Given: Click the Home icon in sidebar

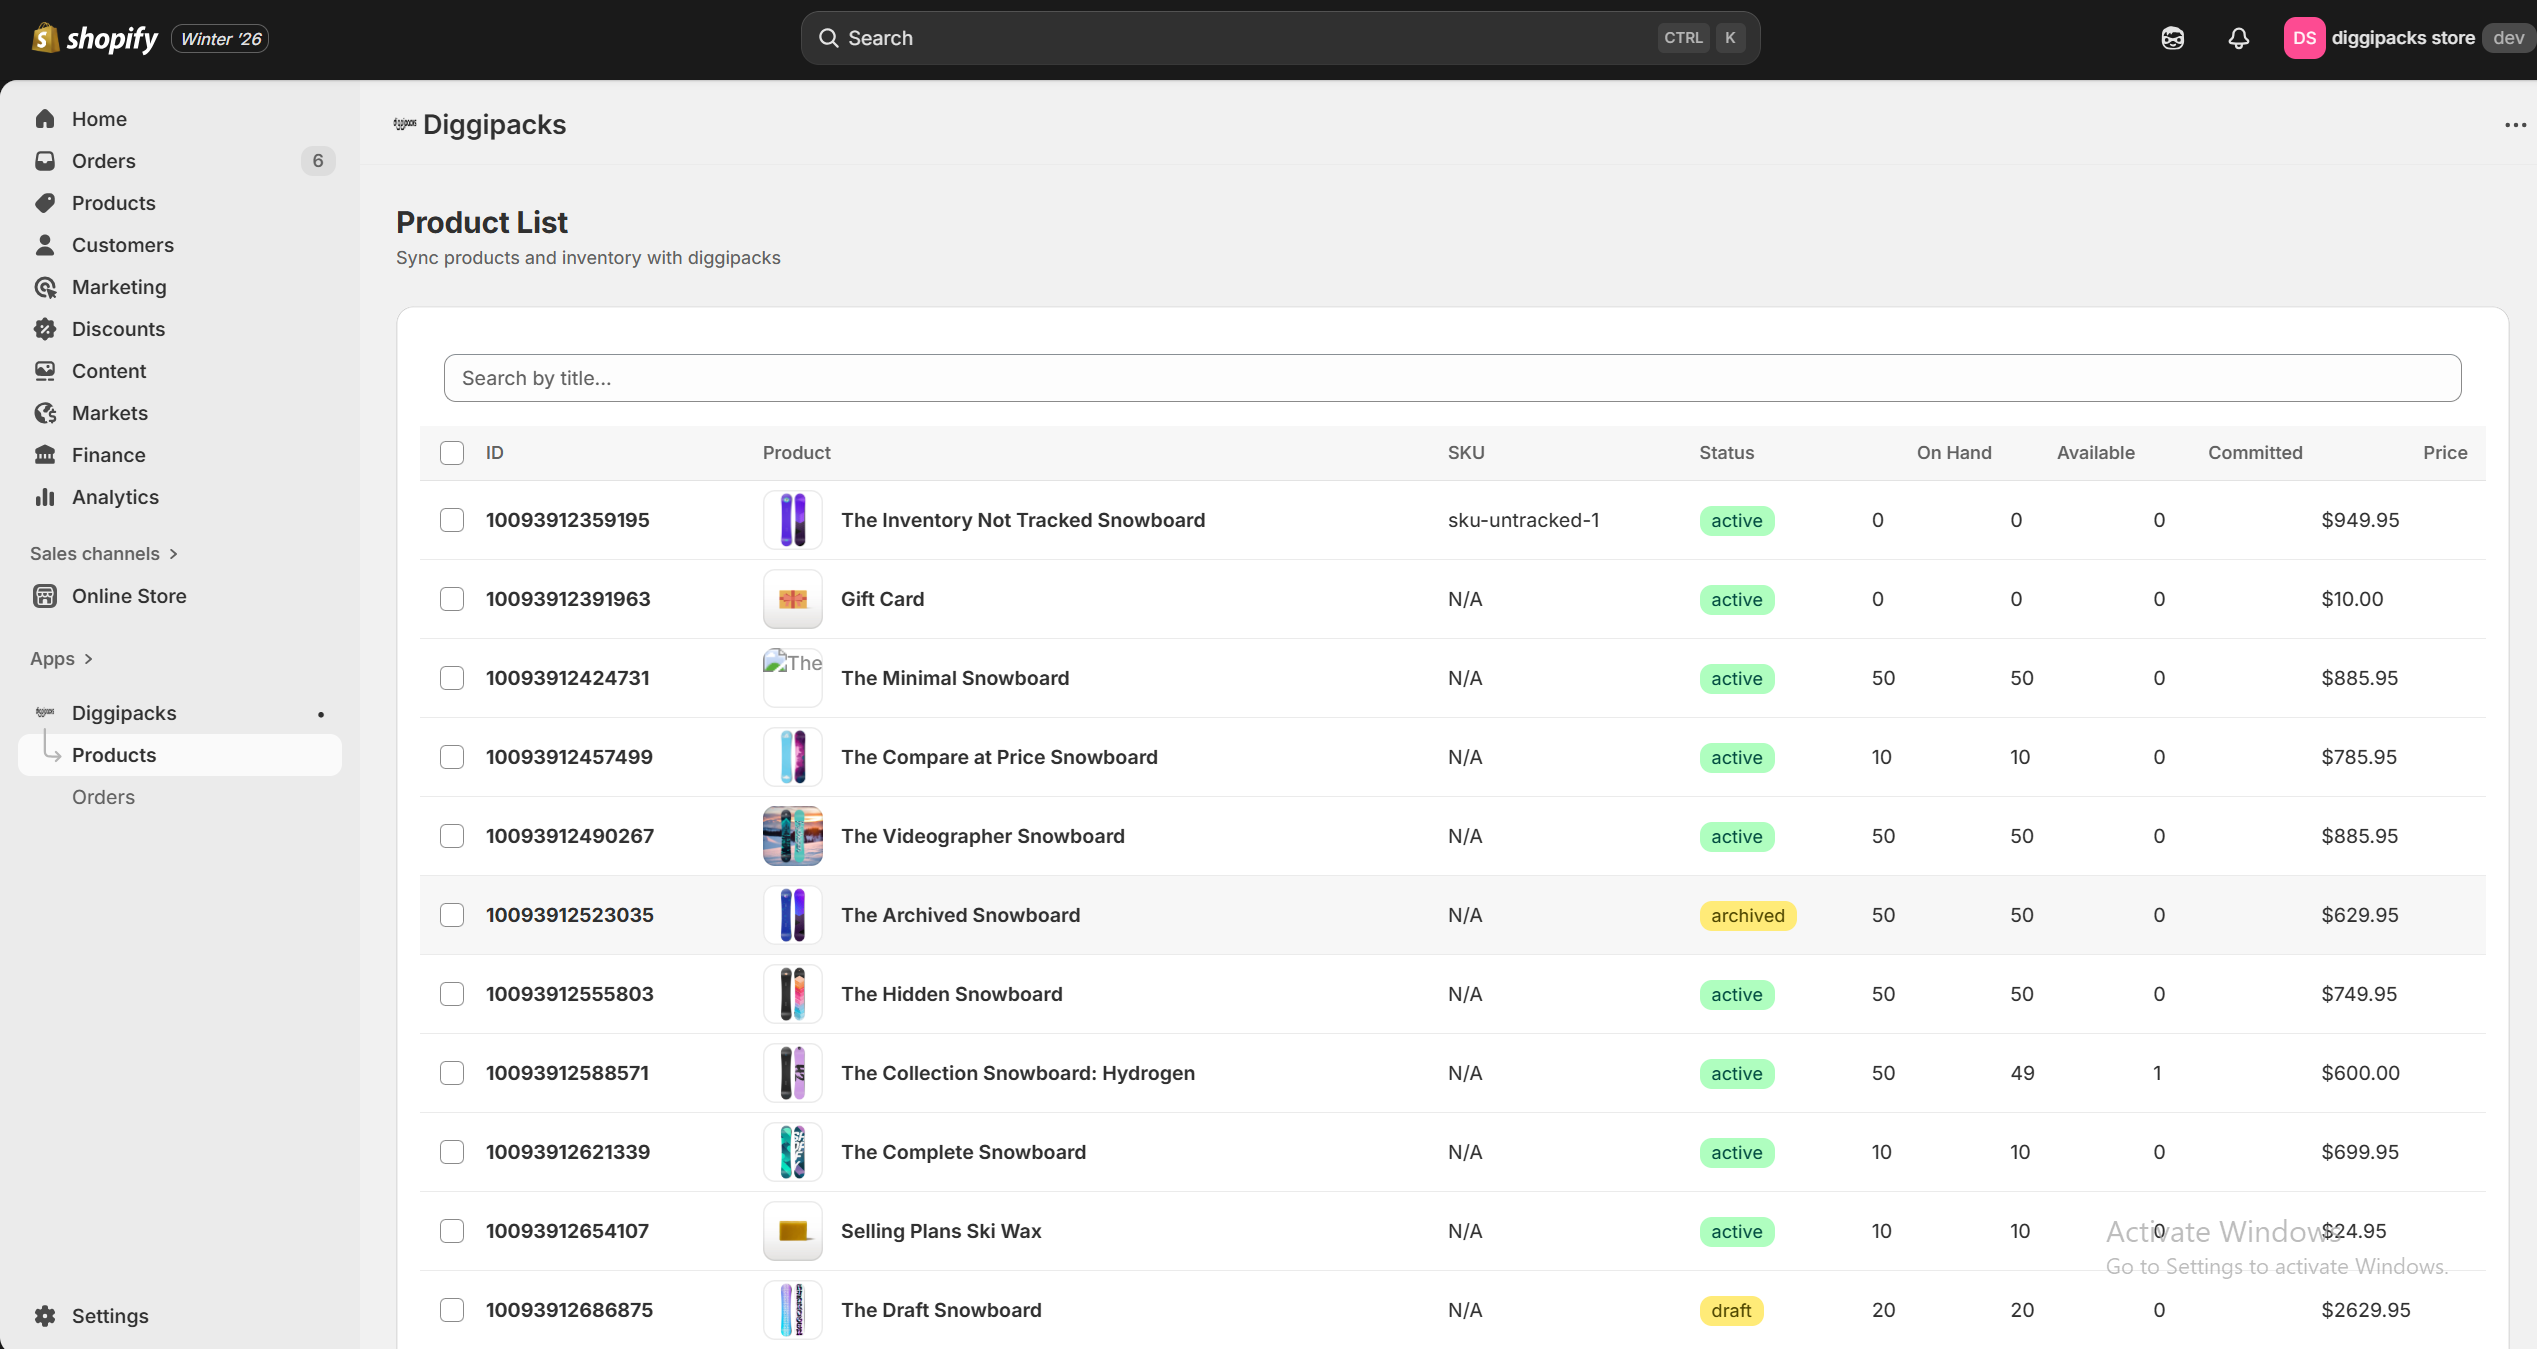Looking at the screenshot, I should coord(45,119).
